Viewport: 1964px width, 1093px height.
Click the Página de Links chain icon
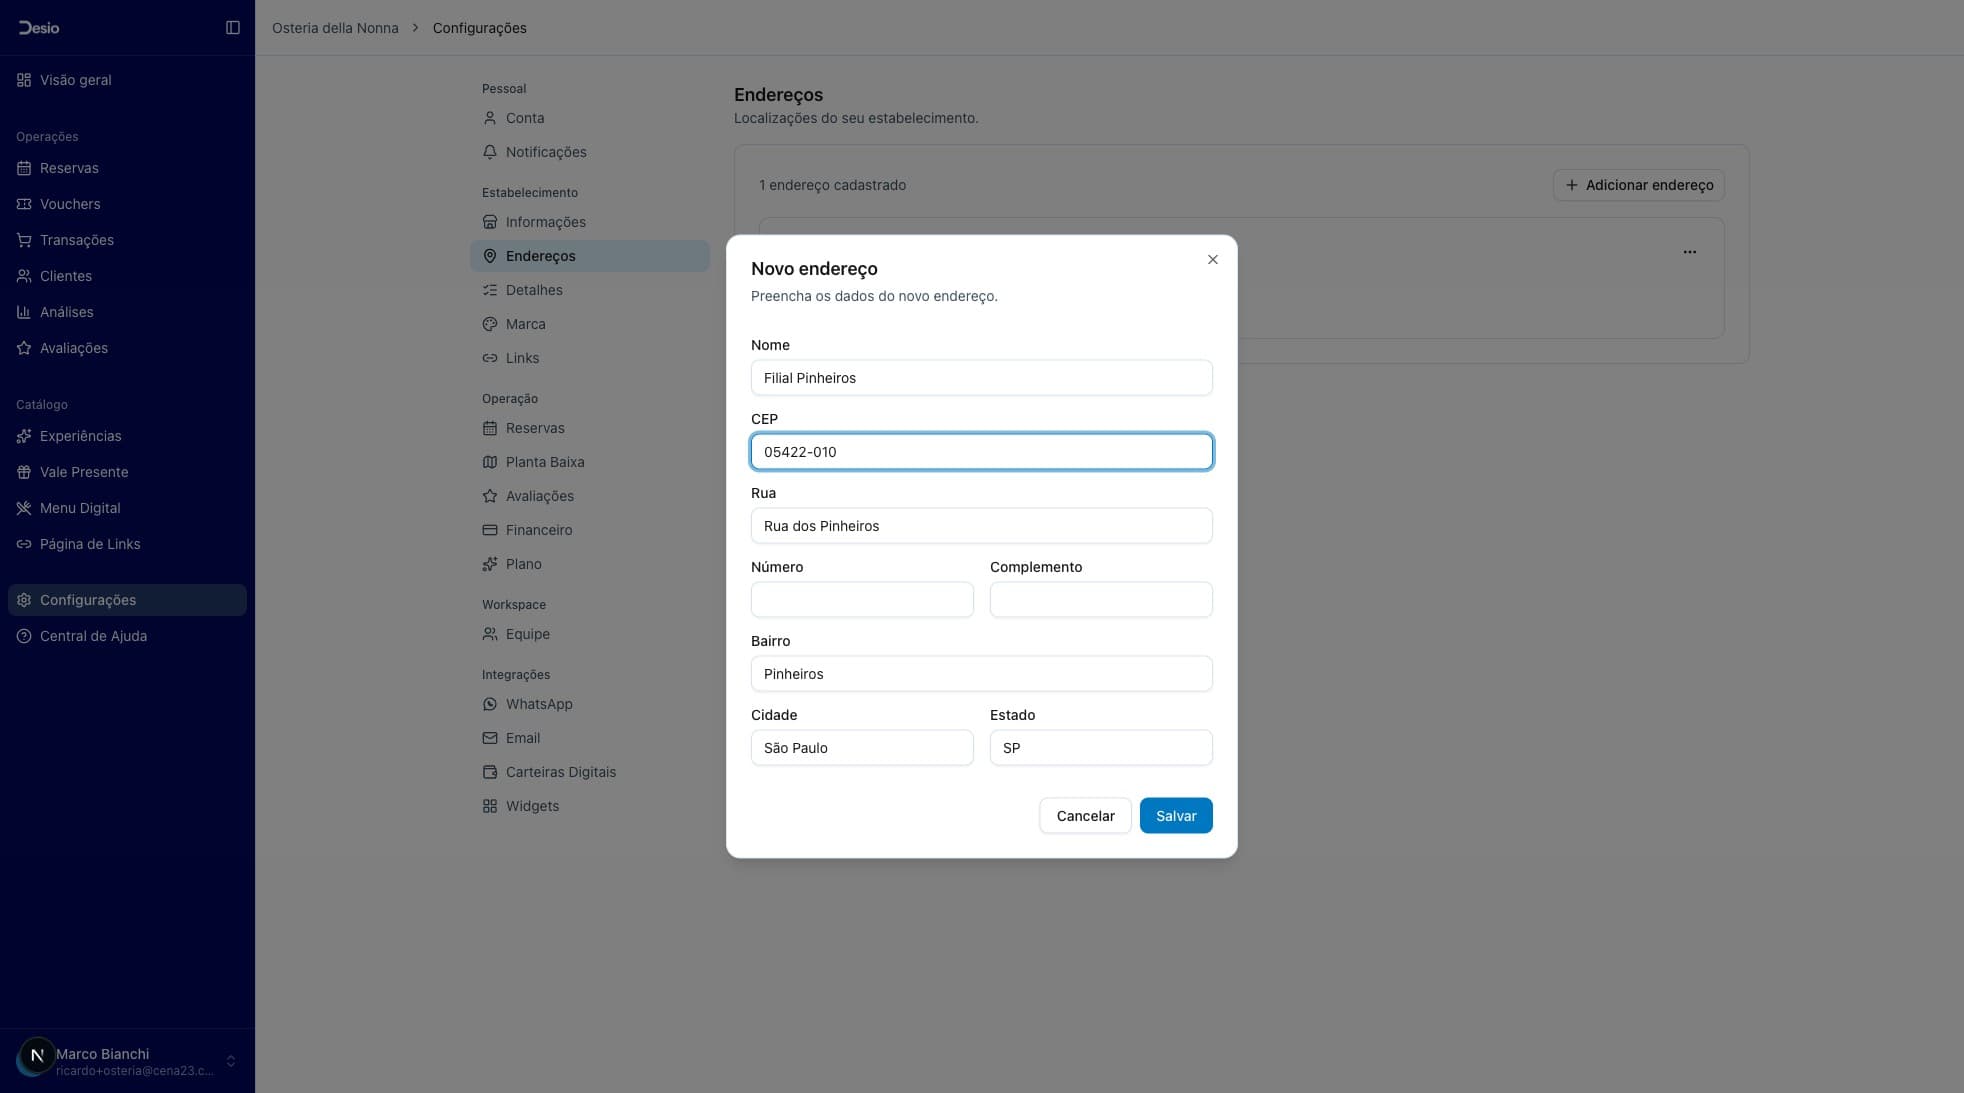click(24, 544)
